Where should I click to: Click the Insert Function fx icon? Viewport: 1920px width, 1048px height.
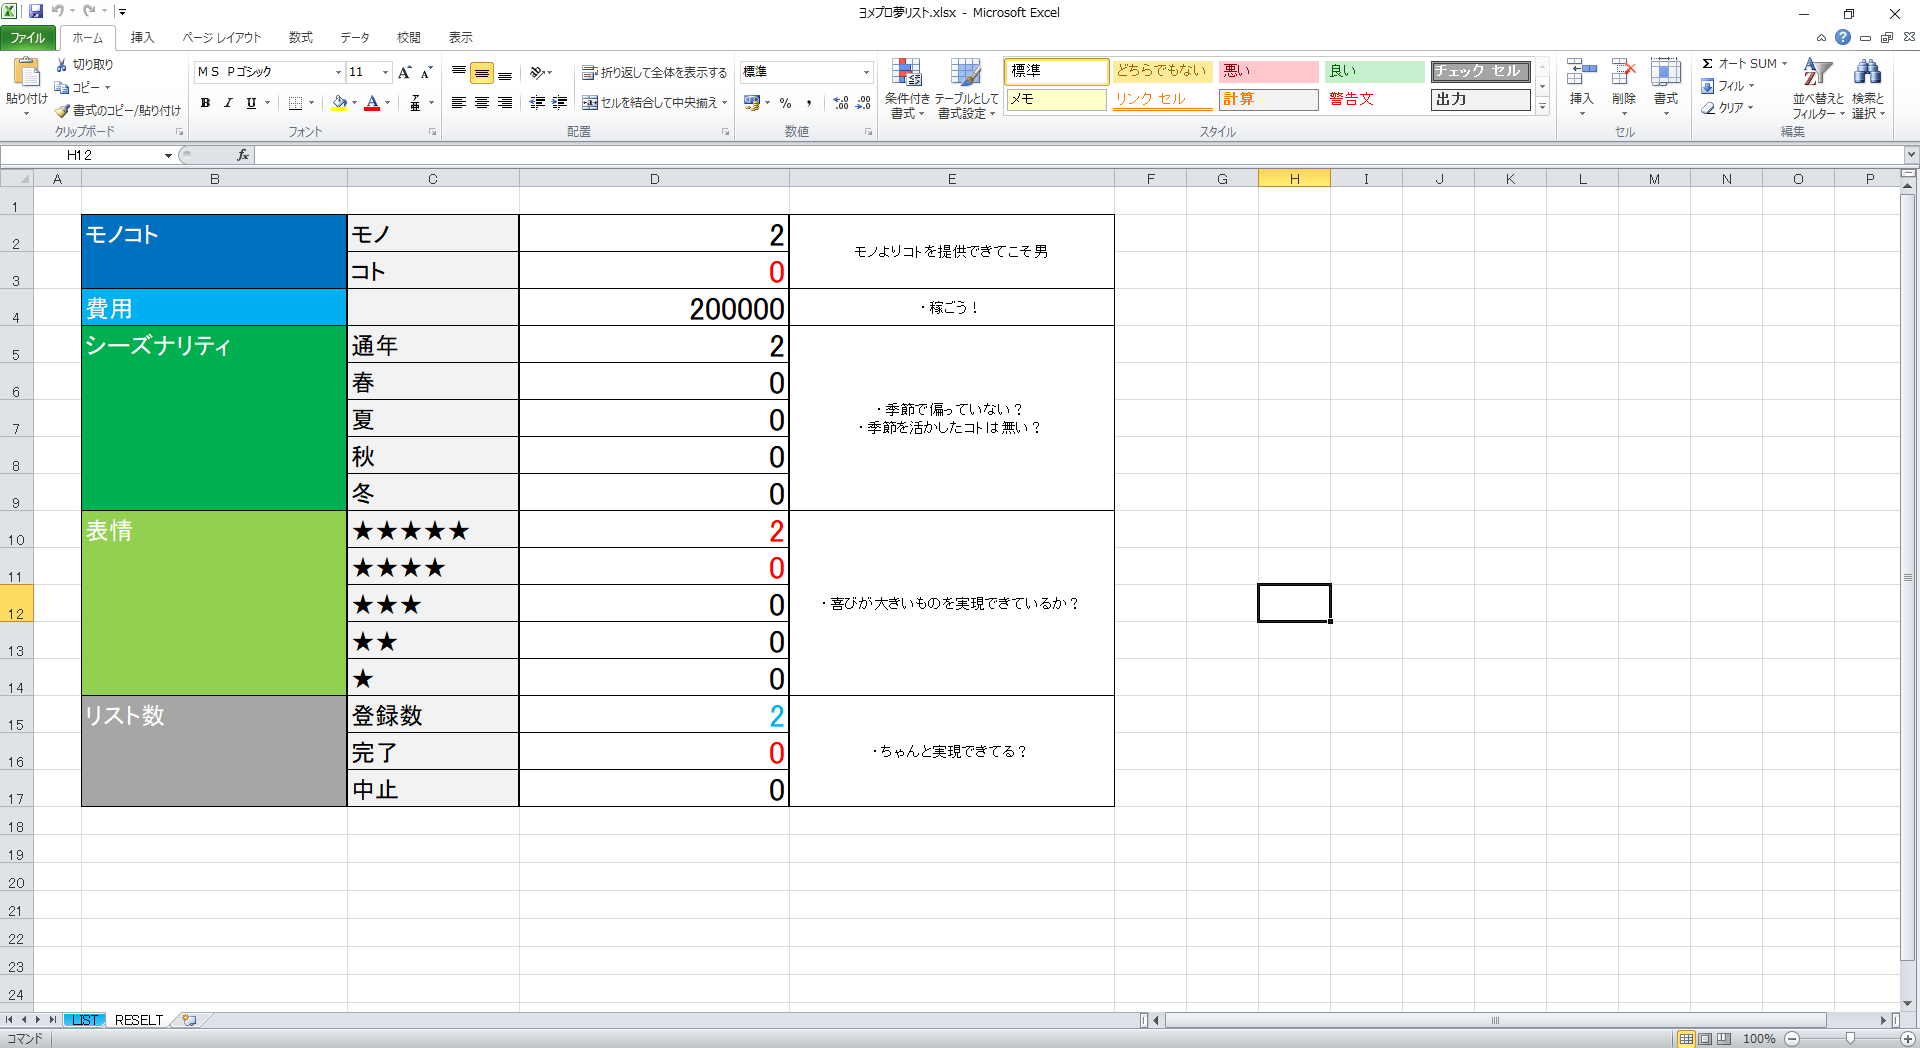tap(242, 155)
